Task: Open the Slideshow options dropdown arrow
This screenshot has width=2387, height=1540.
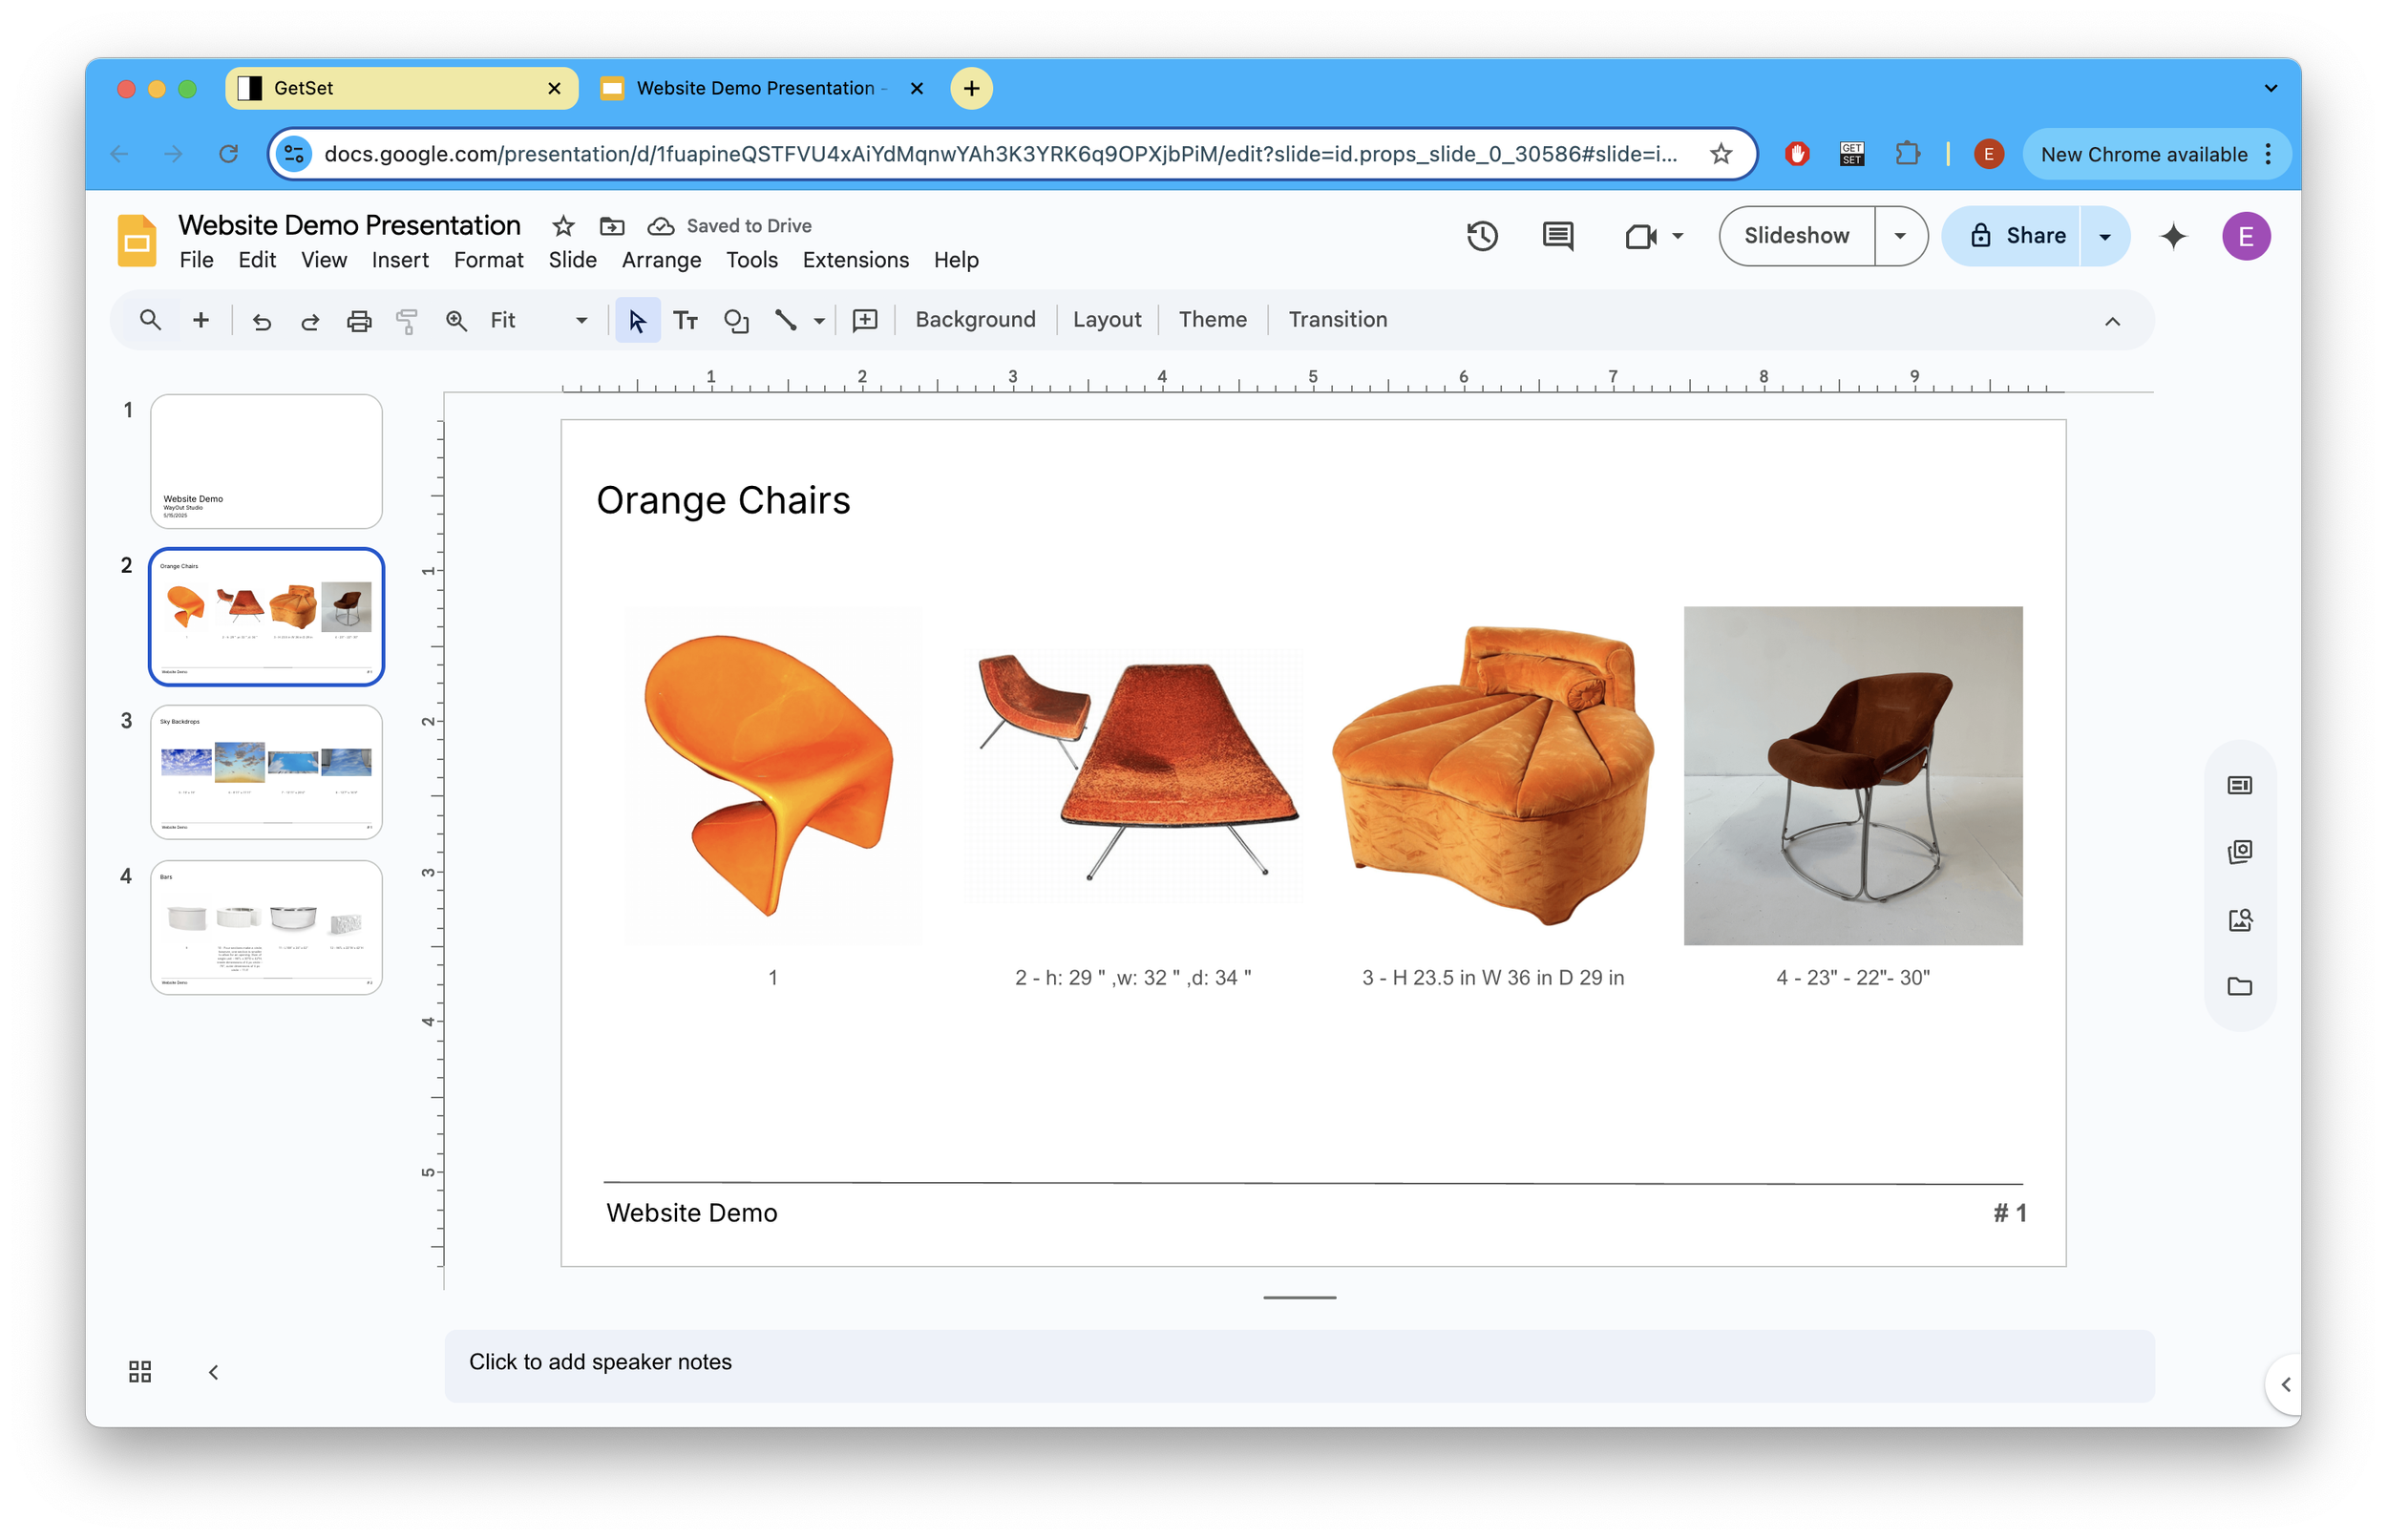Action: 1899,236
